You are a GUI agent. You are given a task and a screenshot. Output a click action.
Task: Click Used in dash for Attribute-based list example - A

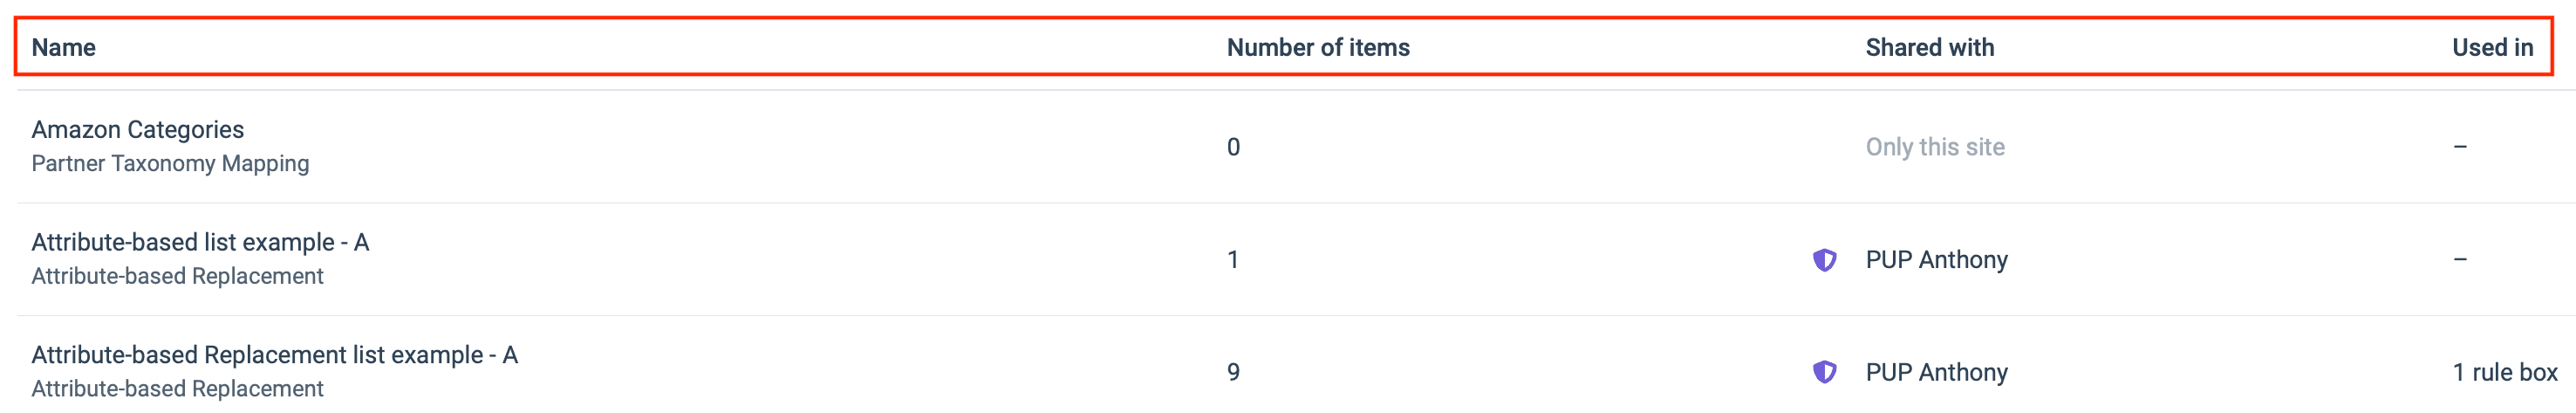(2459, 260)
